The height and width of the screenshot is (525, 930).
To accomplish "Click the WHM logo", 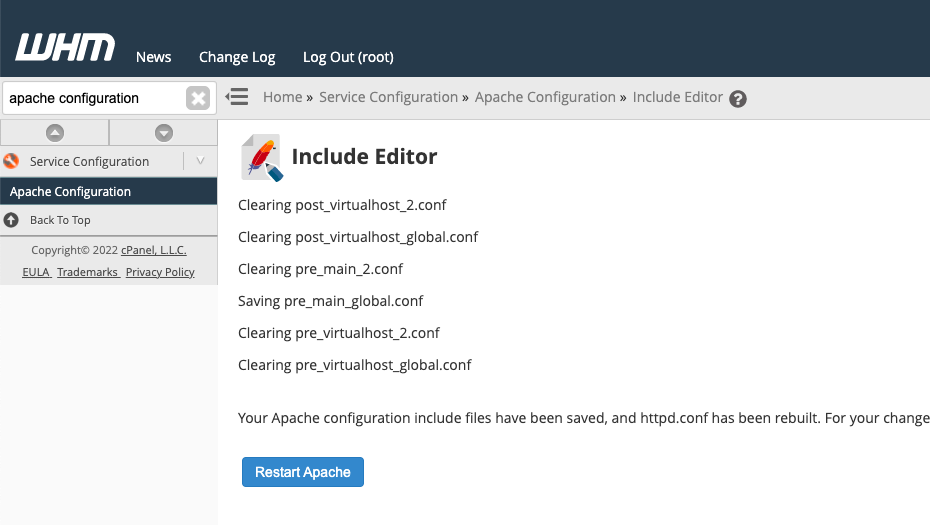I will tap(65, 47).
